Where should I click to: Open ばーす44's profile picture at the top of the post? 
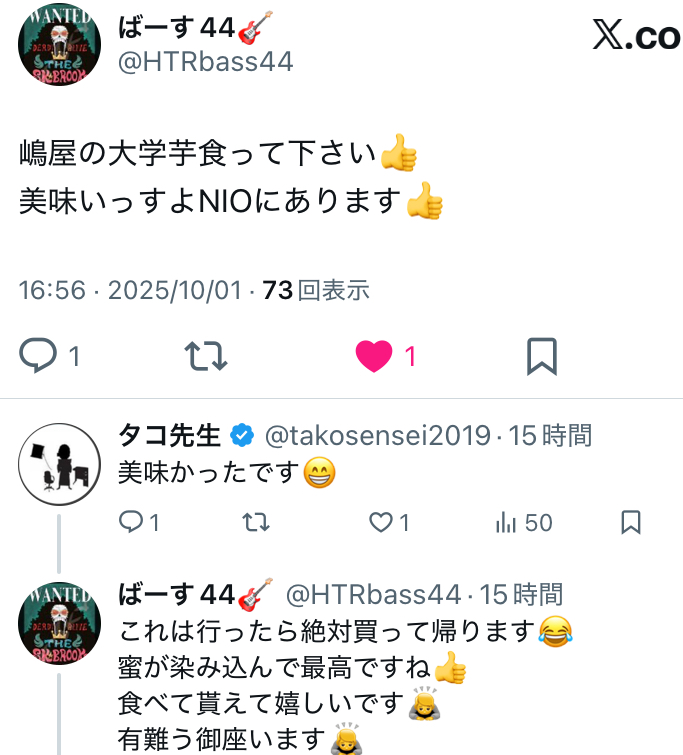pyautogui.click(x=59, y=44)
